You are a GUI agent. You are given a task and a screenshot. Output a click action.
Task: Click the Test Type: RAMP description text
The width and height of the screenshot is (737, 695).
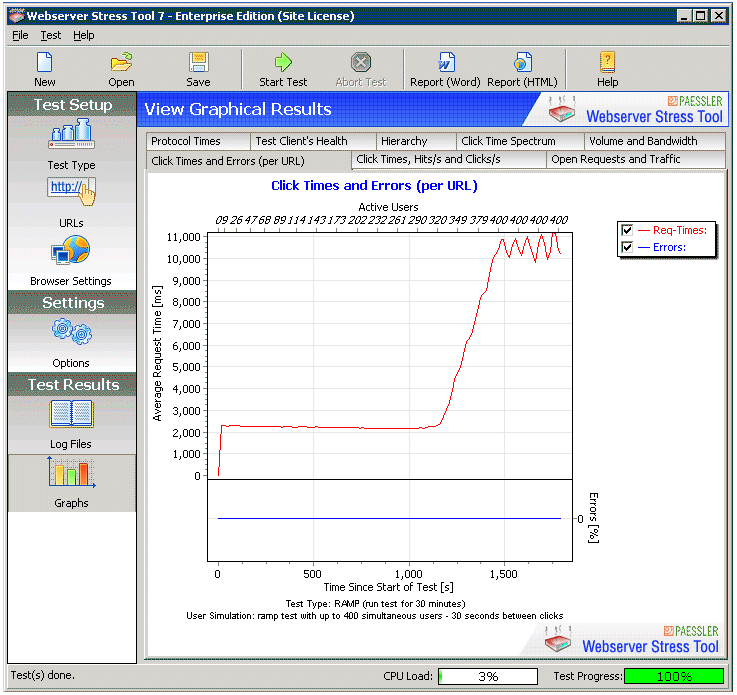(x=375, y=603)
